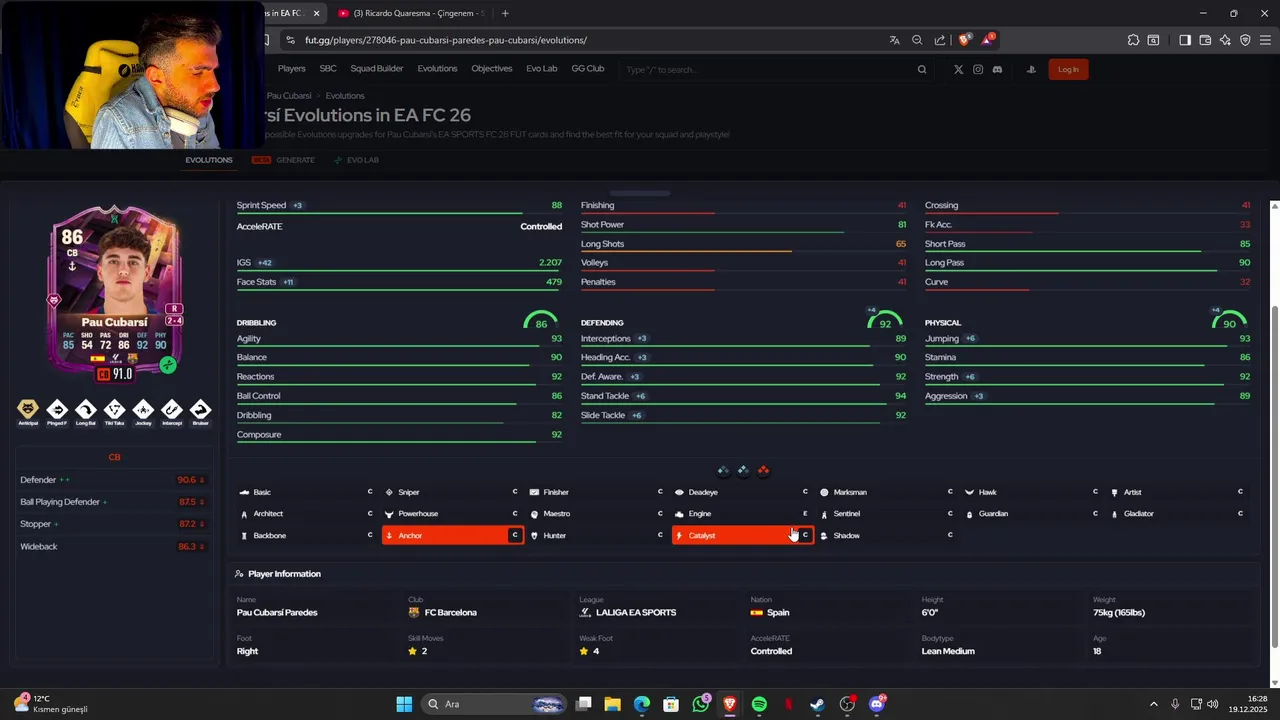Open Brave Shields lion icon
Image resolution: width=1280 pixels, height=720 pixels.
point(964,40)
